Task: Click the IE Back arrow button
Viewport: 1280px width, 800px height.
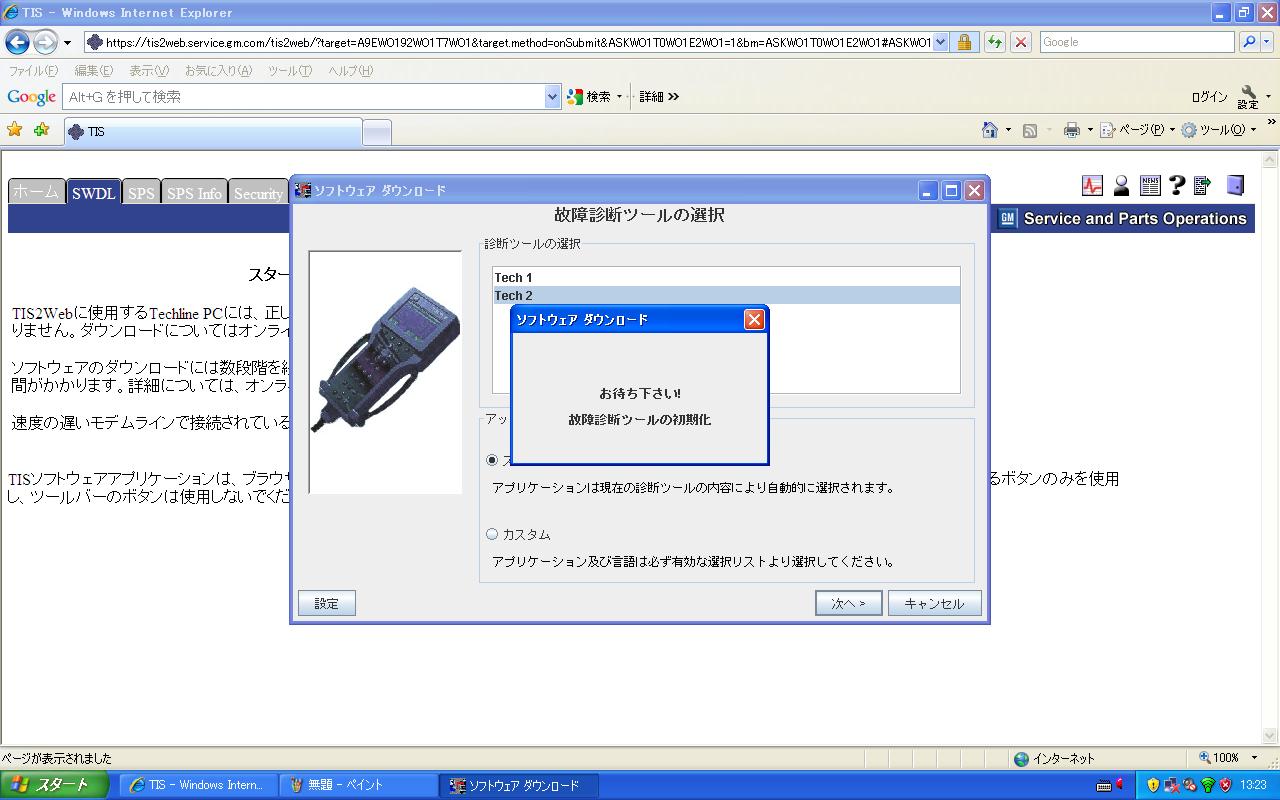Action: tap(17, 42)
